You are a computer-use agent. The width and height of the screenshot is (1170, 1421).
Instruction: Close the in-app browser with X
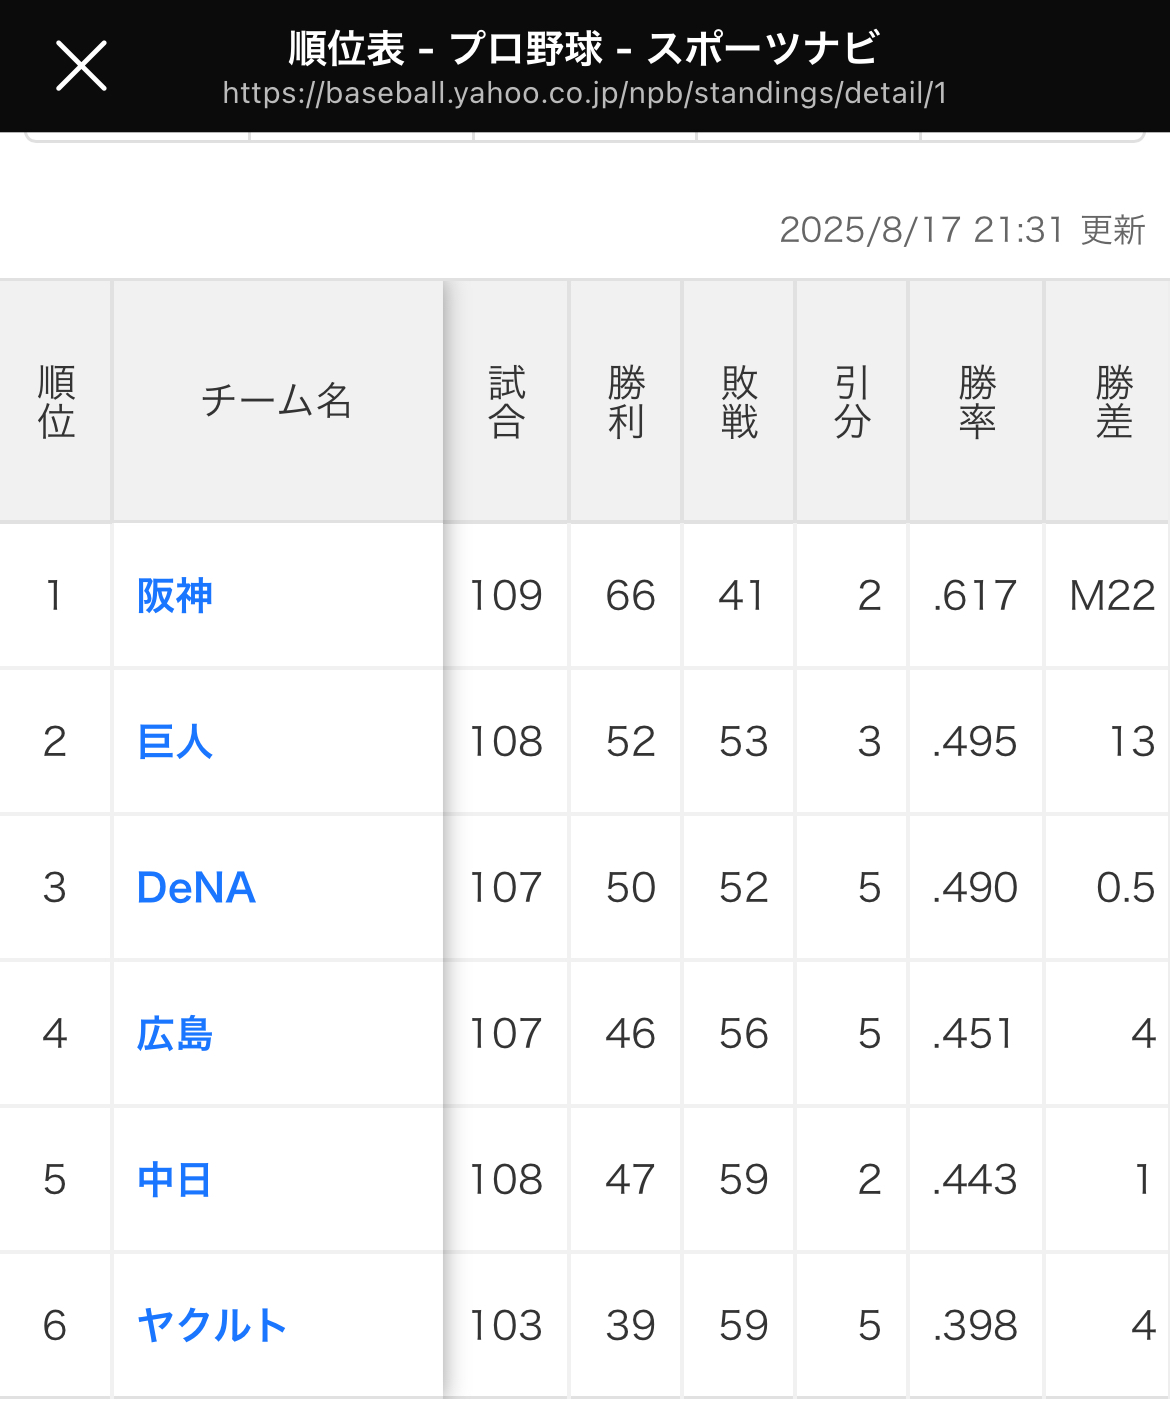click(81, 66)
